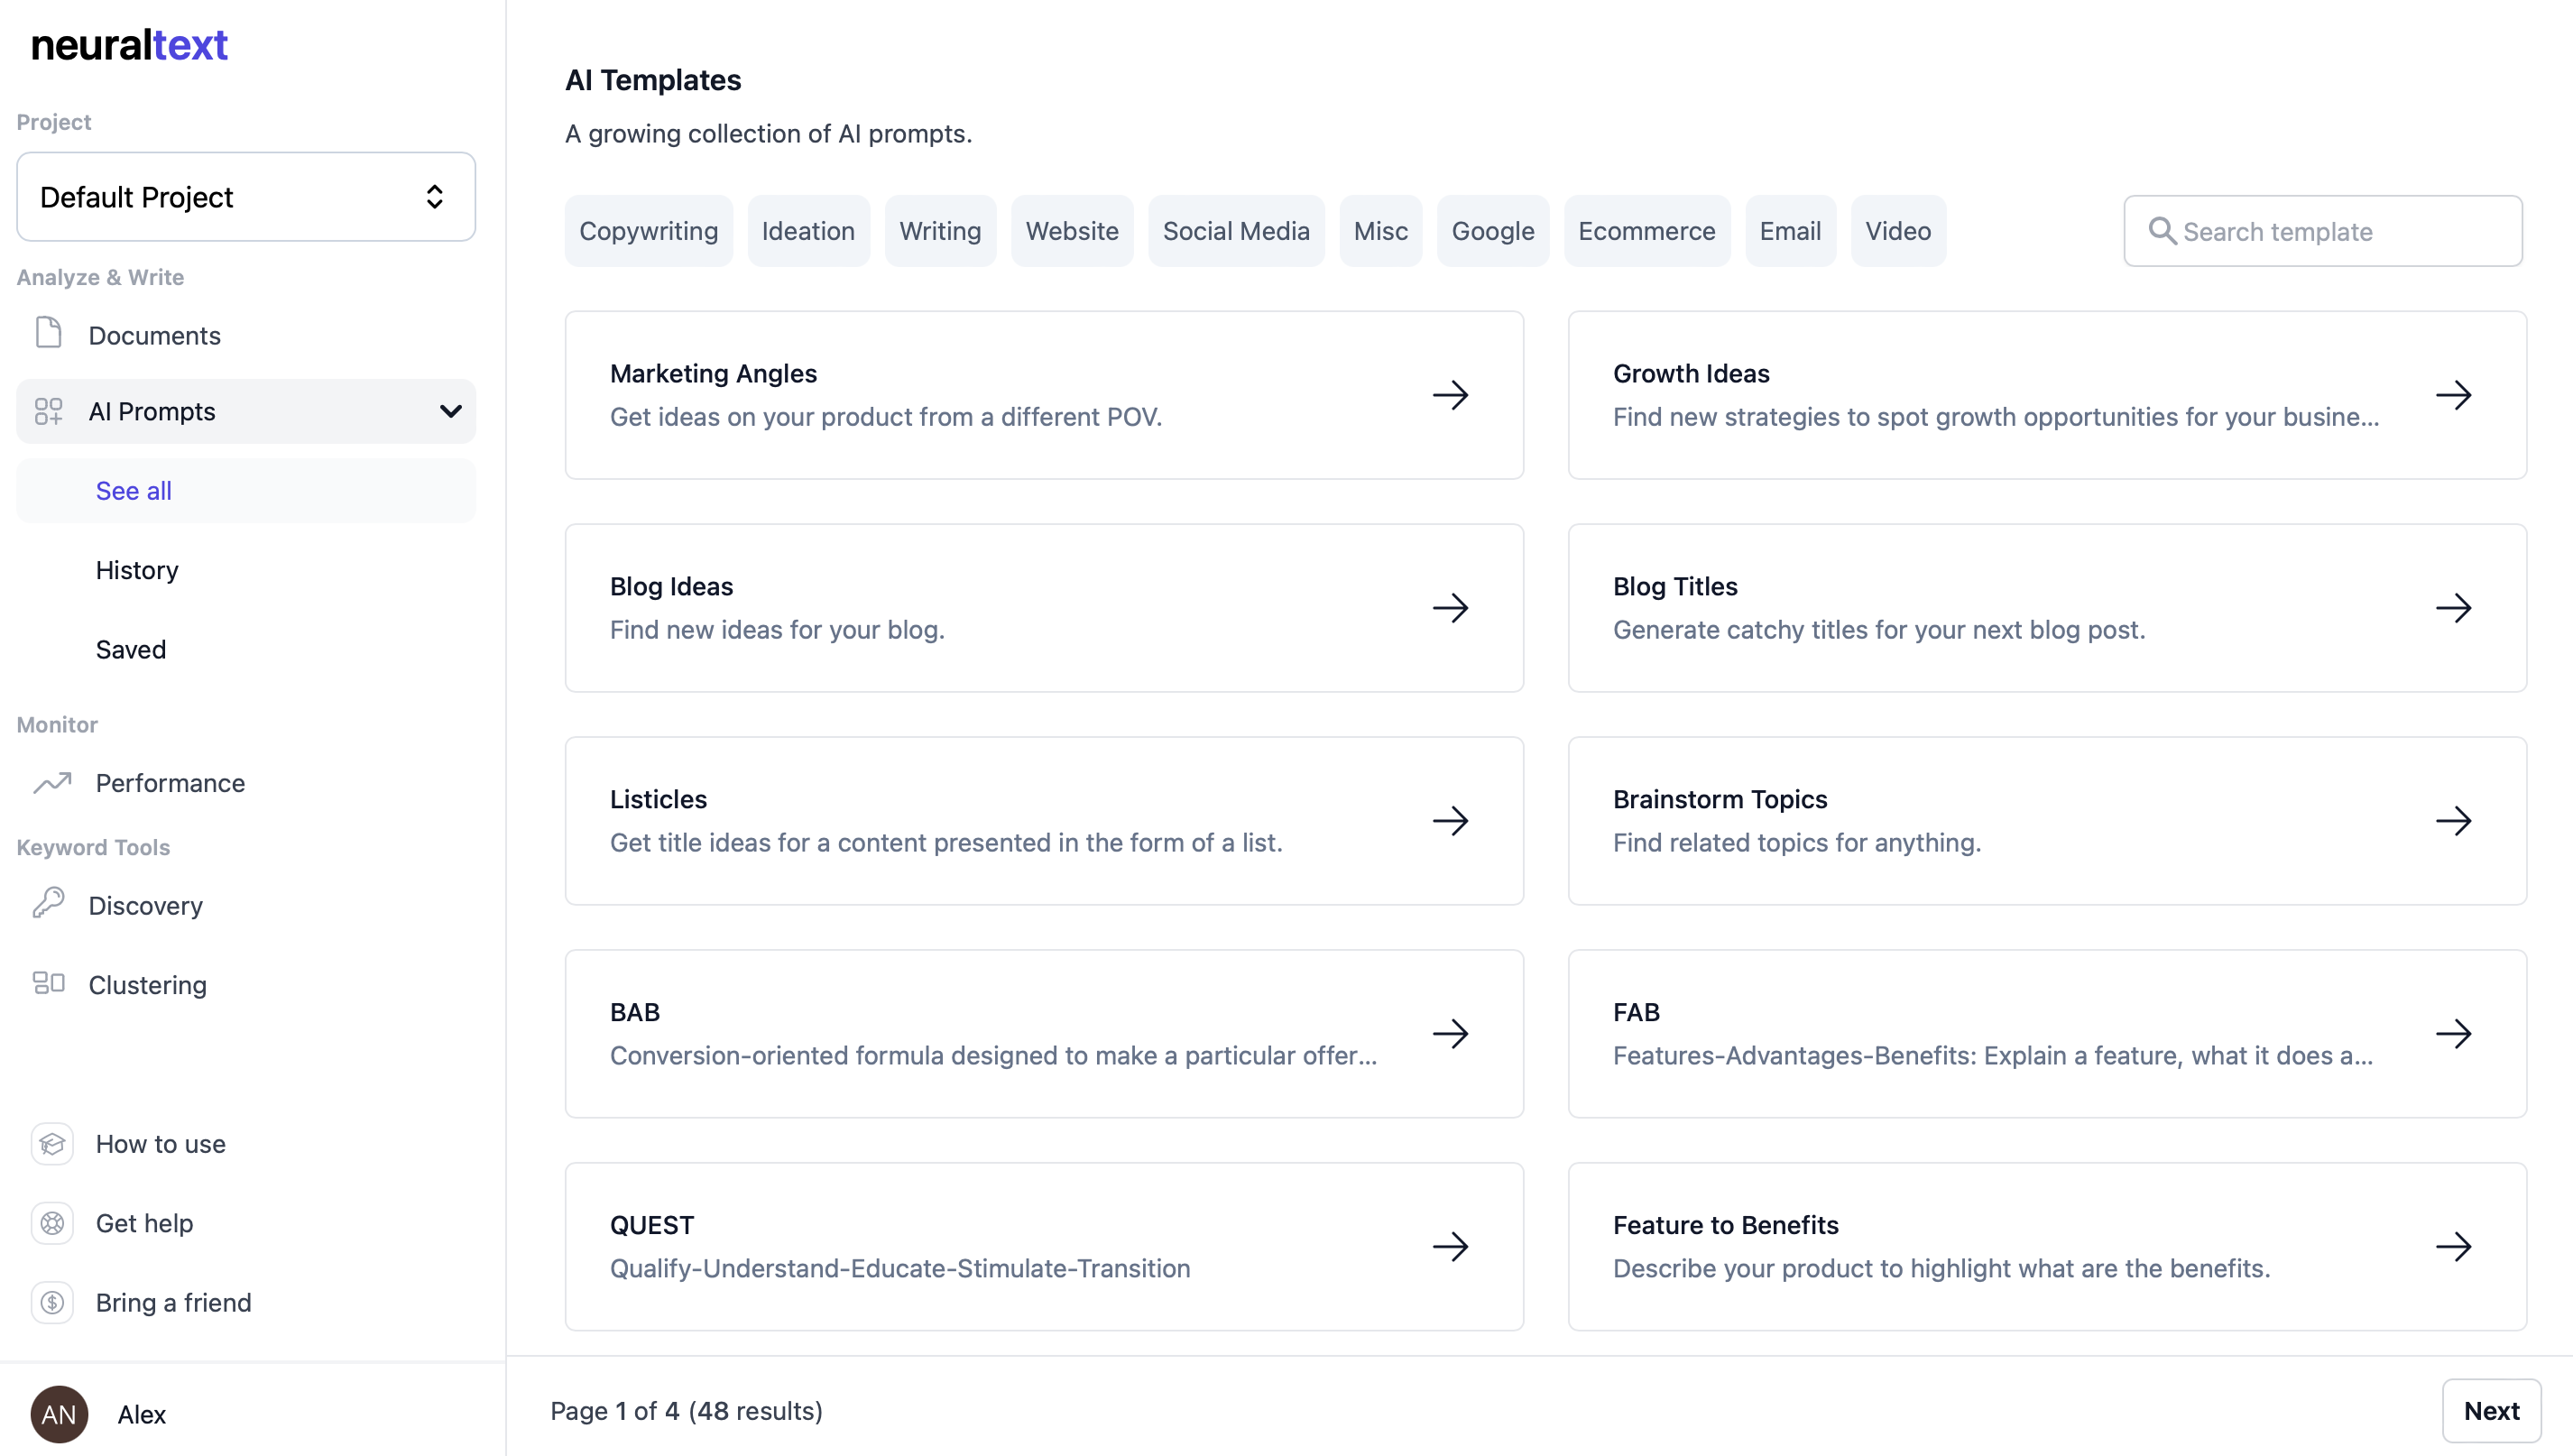Open the Default Project selector dropdown

(x=246, y=197)
